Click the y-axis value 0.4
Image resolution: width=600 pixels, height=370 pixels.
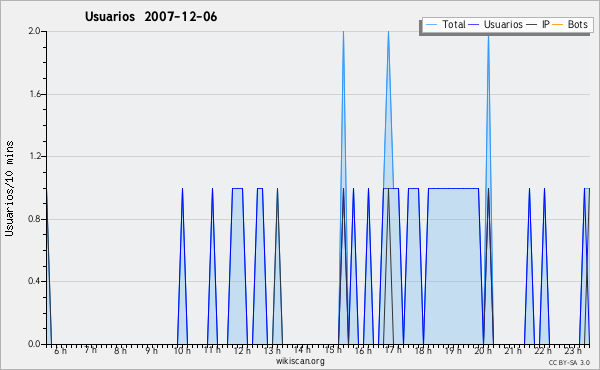click(x=34, y=282)
